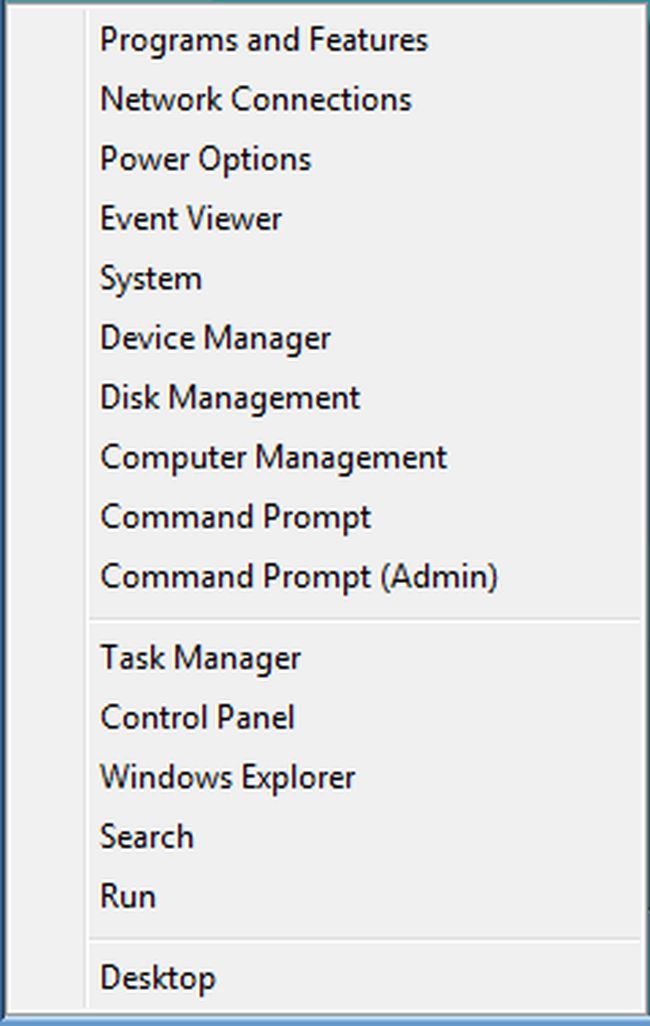This screenshot has width=650, height=1026.
Task: Open a Command Prompt
Action: (235, 517)
